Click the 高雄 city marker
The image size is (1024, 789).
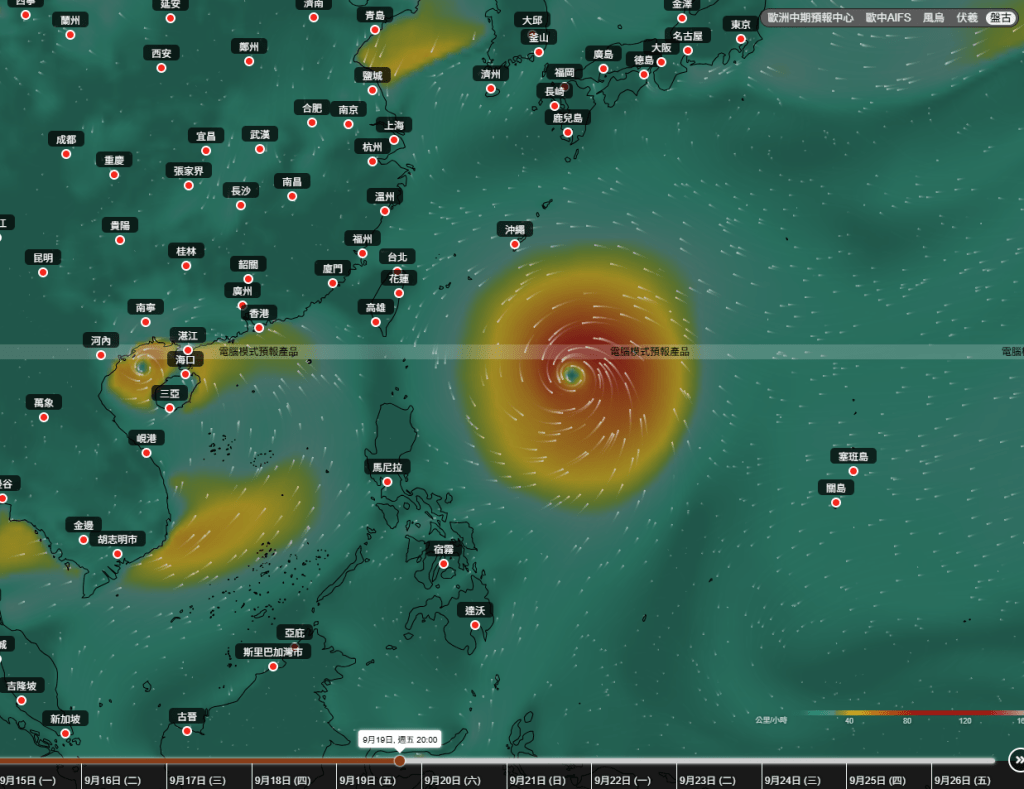(376, 322)
